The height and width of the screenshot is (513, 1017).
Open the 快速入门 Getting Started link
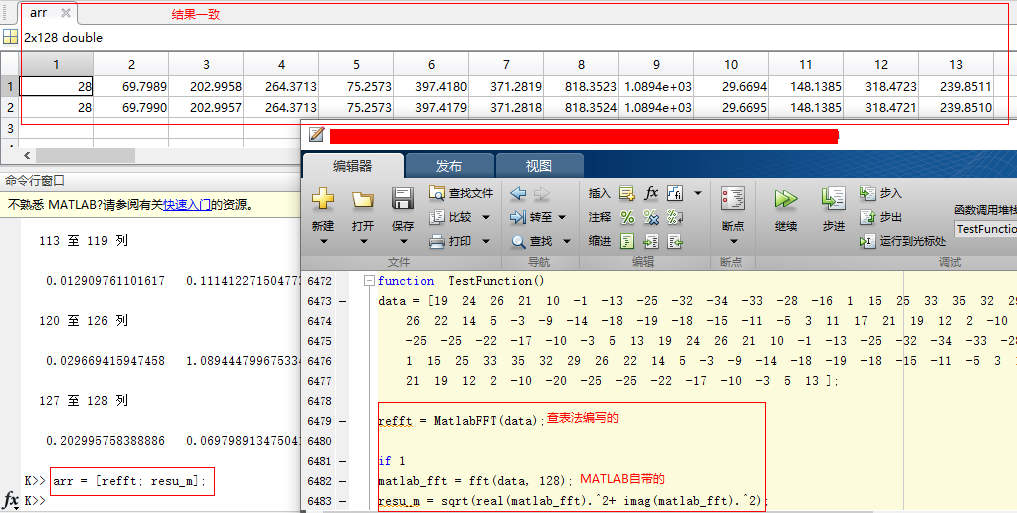coord(187,205)
